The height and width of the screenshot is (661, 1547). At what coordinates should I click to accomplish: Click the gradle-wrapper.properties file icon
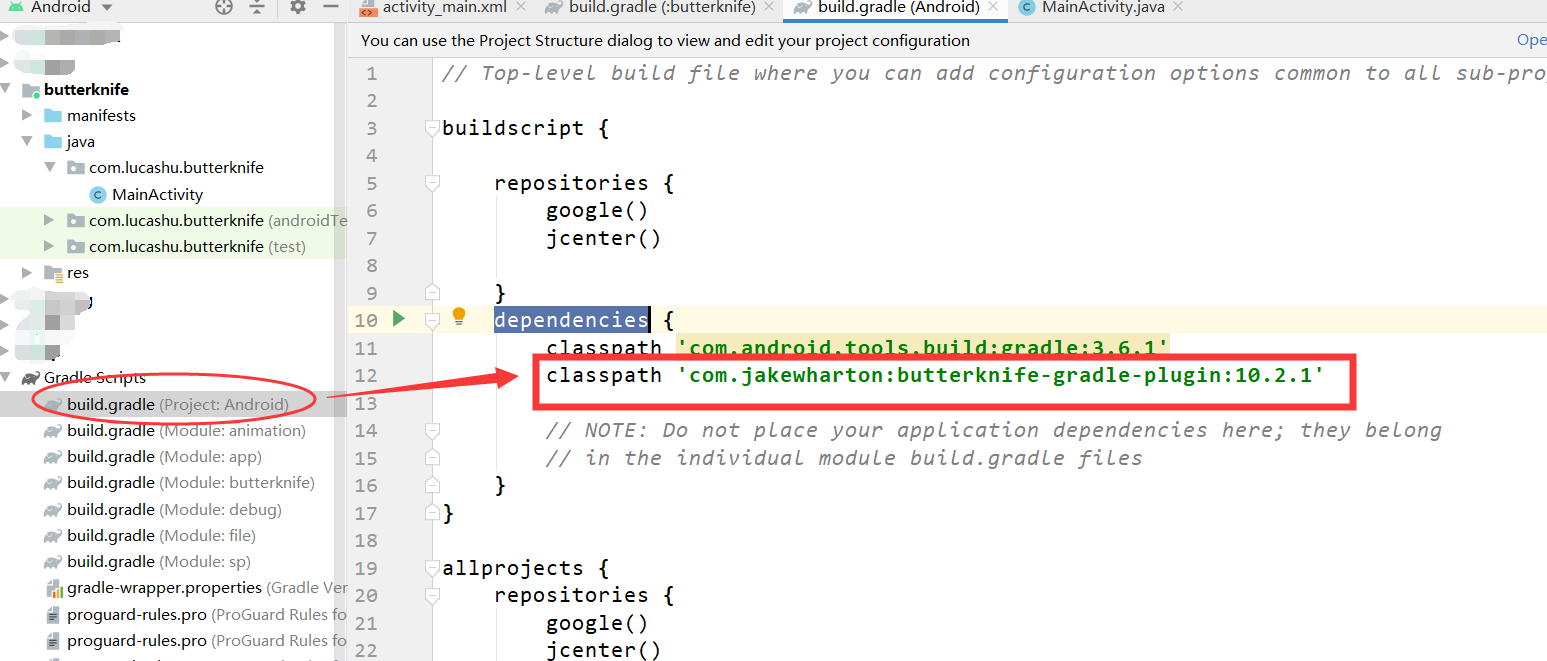coord(53,587)
